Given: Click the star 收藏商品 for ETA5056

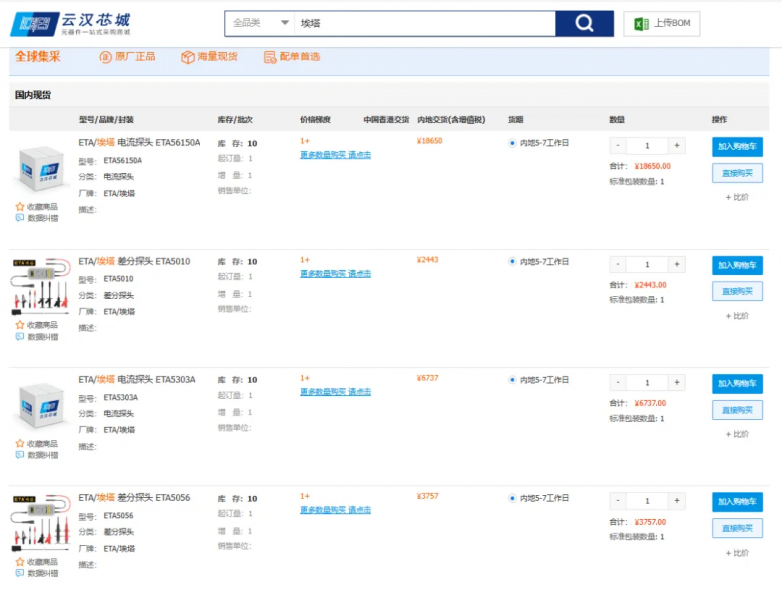Looking at the screenshot, I should click(20, 562).
